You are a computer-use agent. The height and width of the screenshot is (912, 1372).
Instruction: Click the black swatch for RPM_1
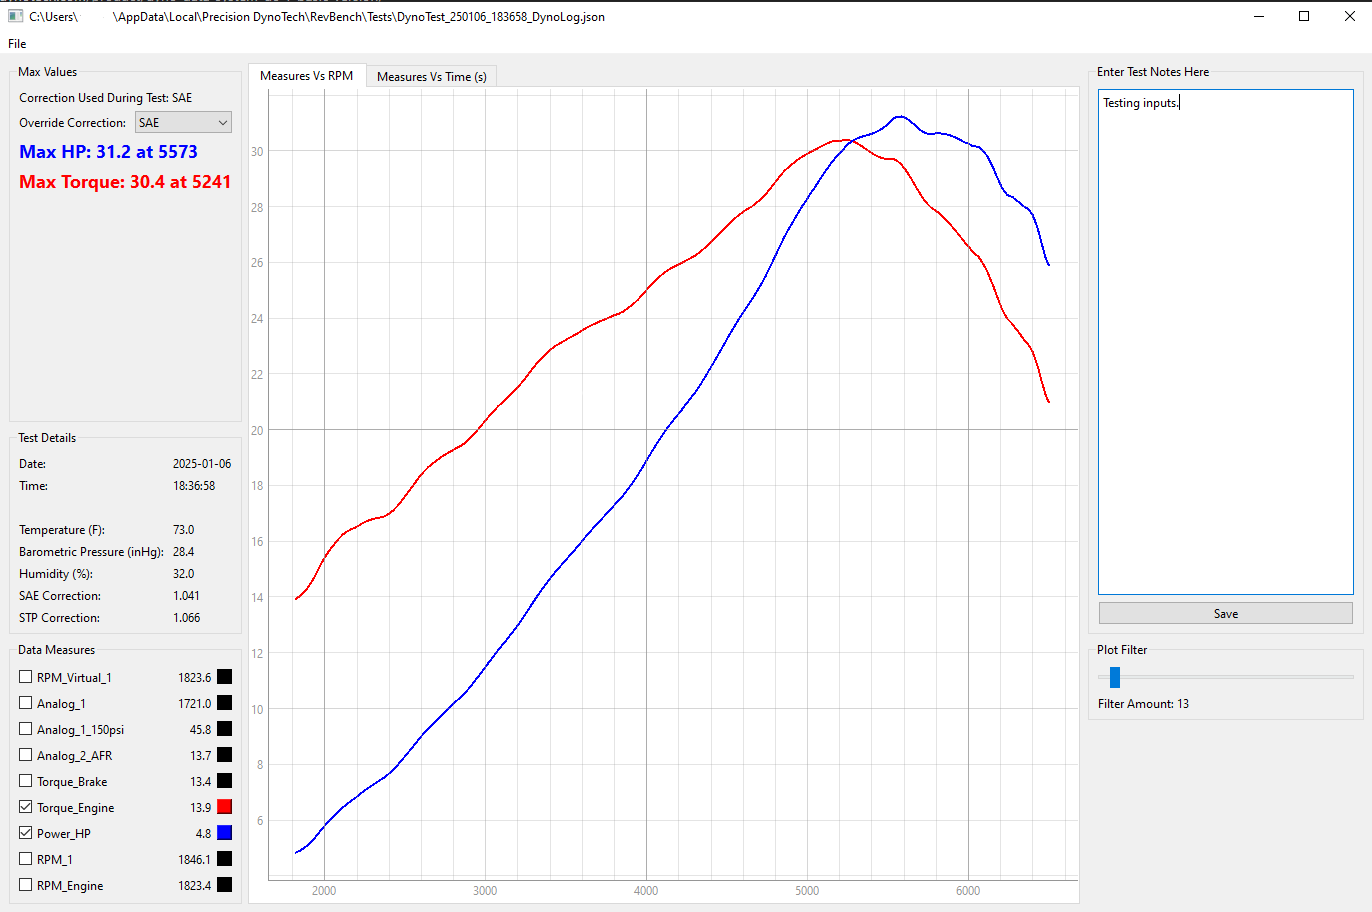pyautogui.click(x=225, y=859)
